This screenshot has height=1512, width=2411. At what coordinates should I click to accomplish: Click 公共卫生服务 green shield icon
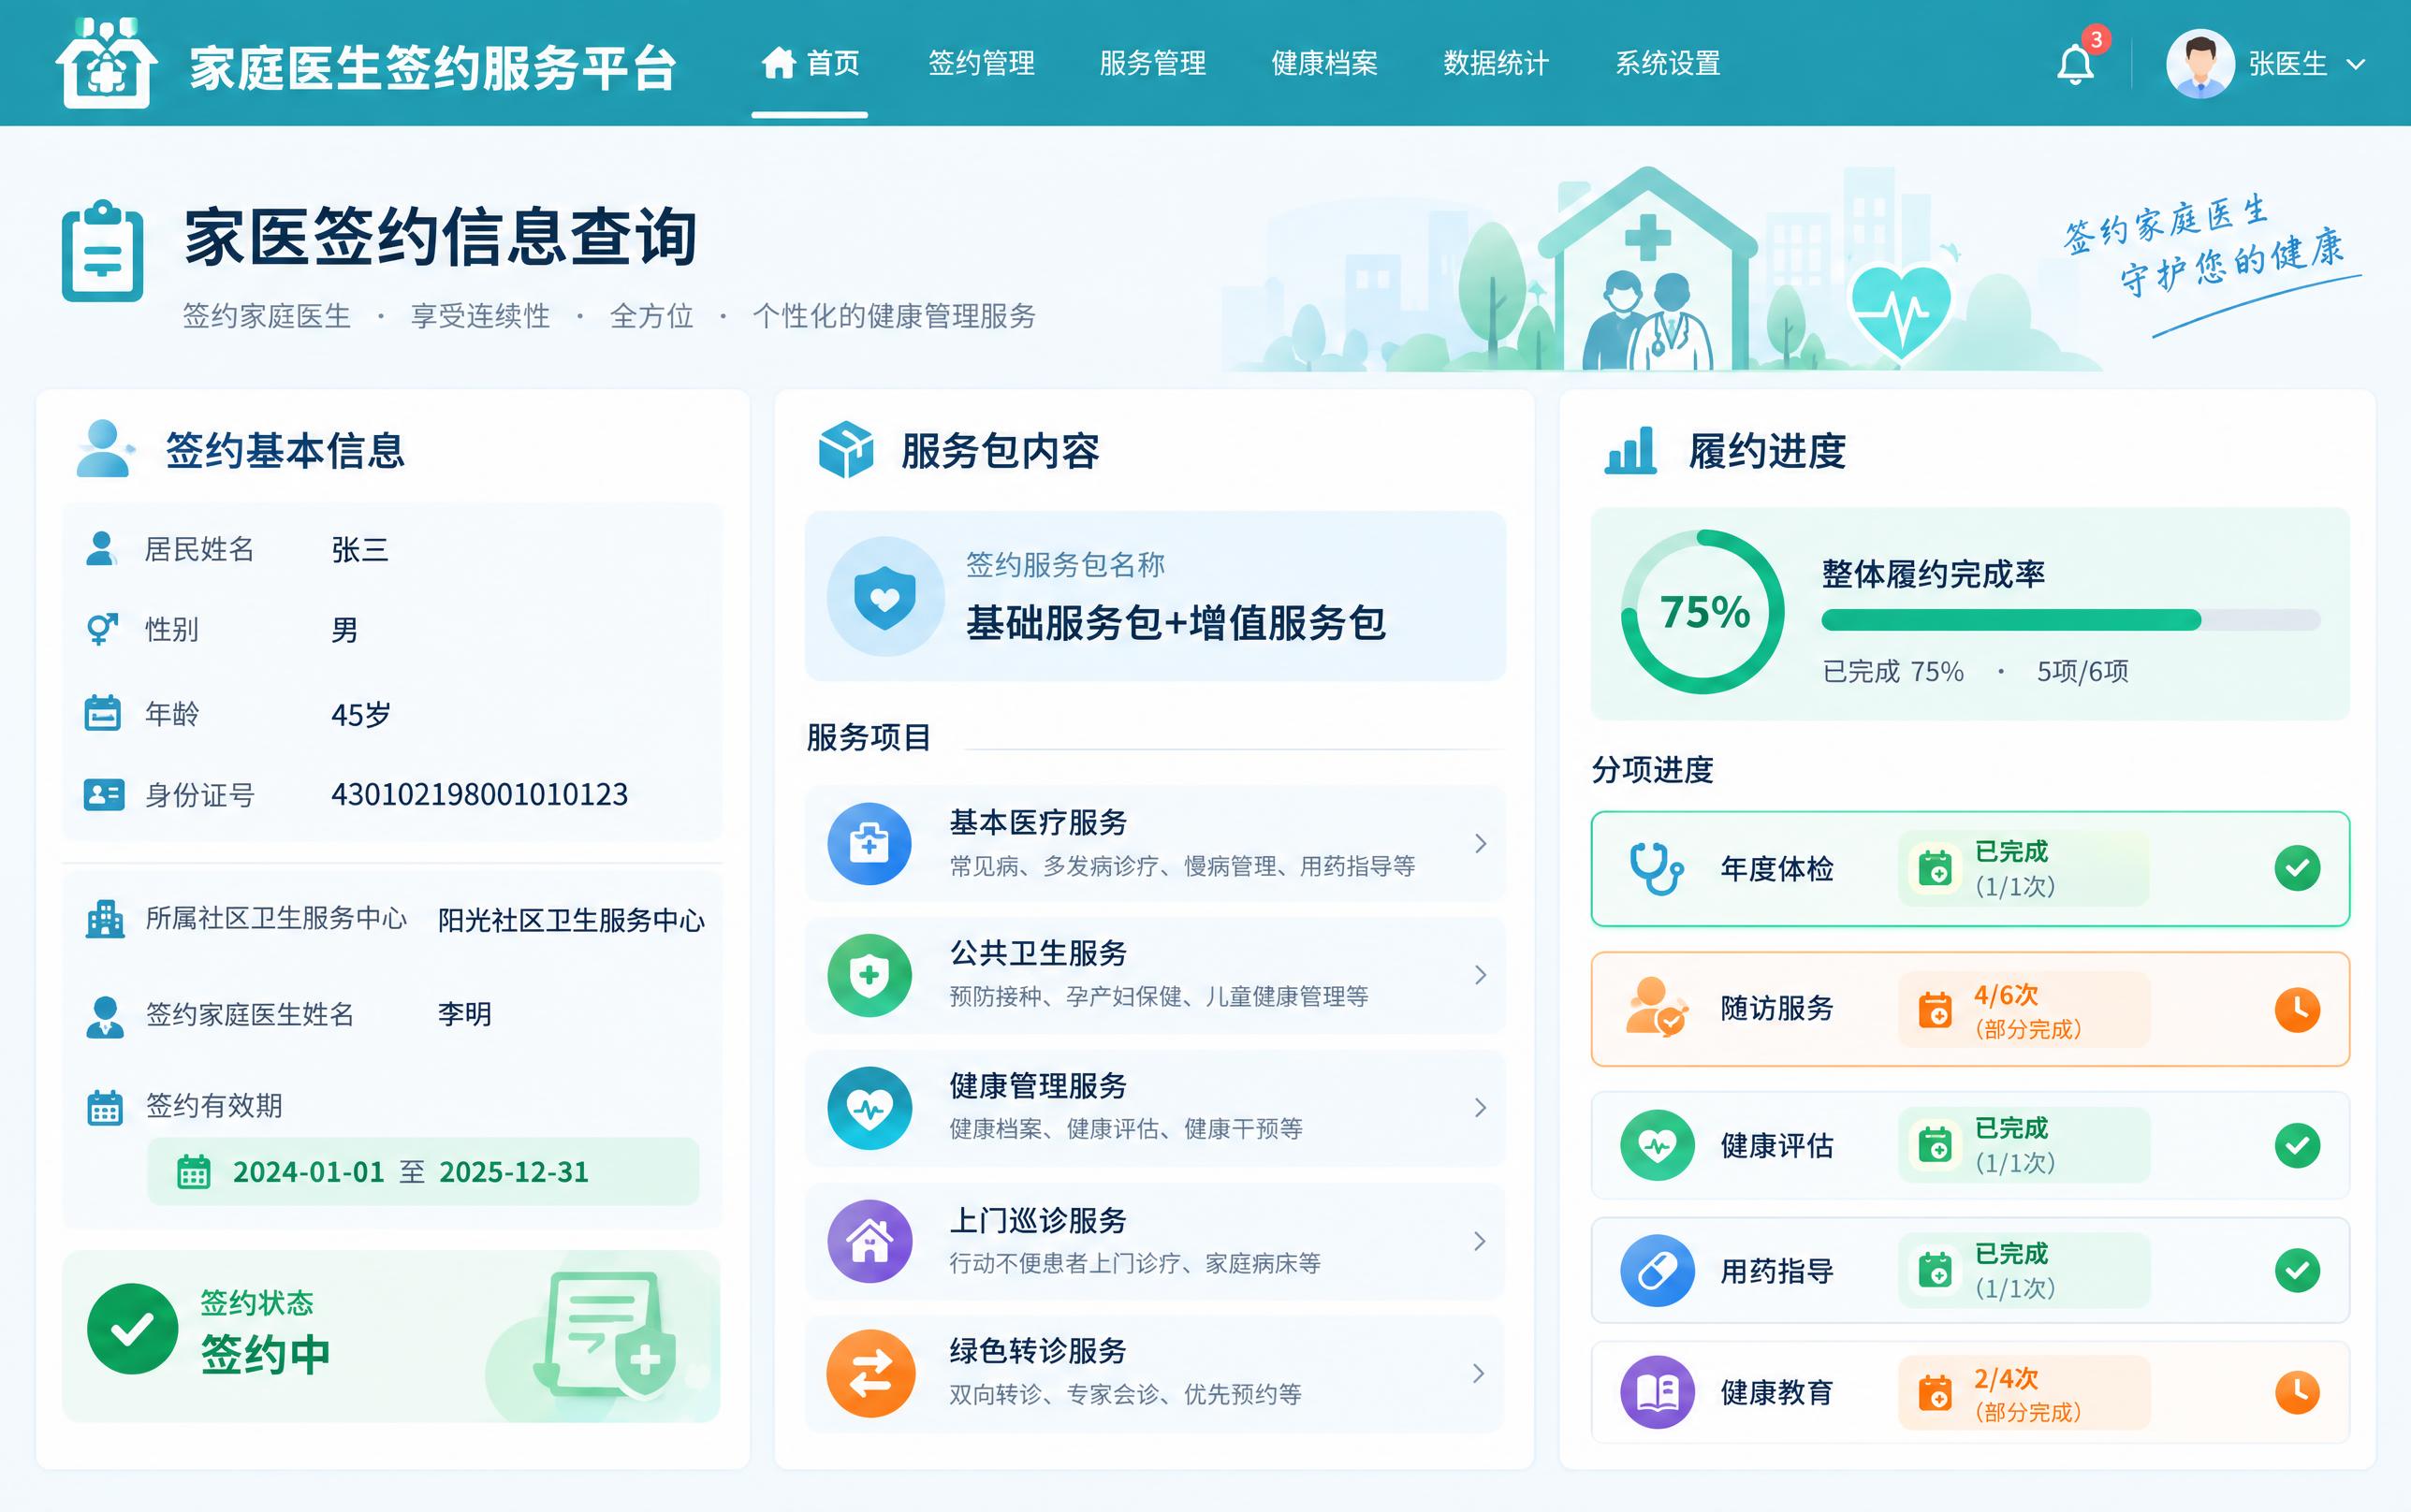(869, 975)
